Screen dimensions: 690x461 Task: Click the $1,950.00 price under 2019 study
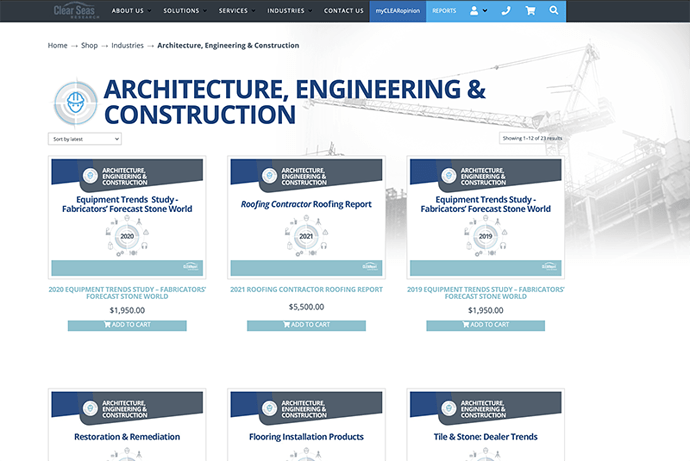[485, 311]
